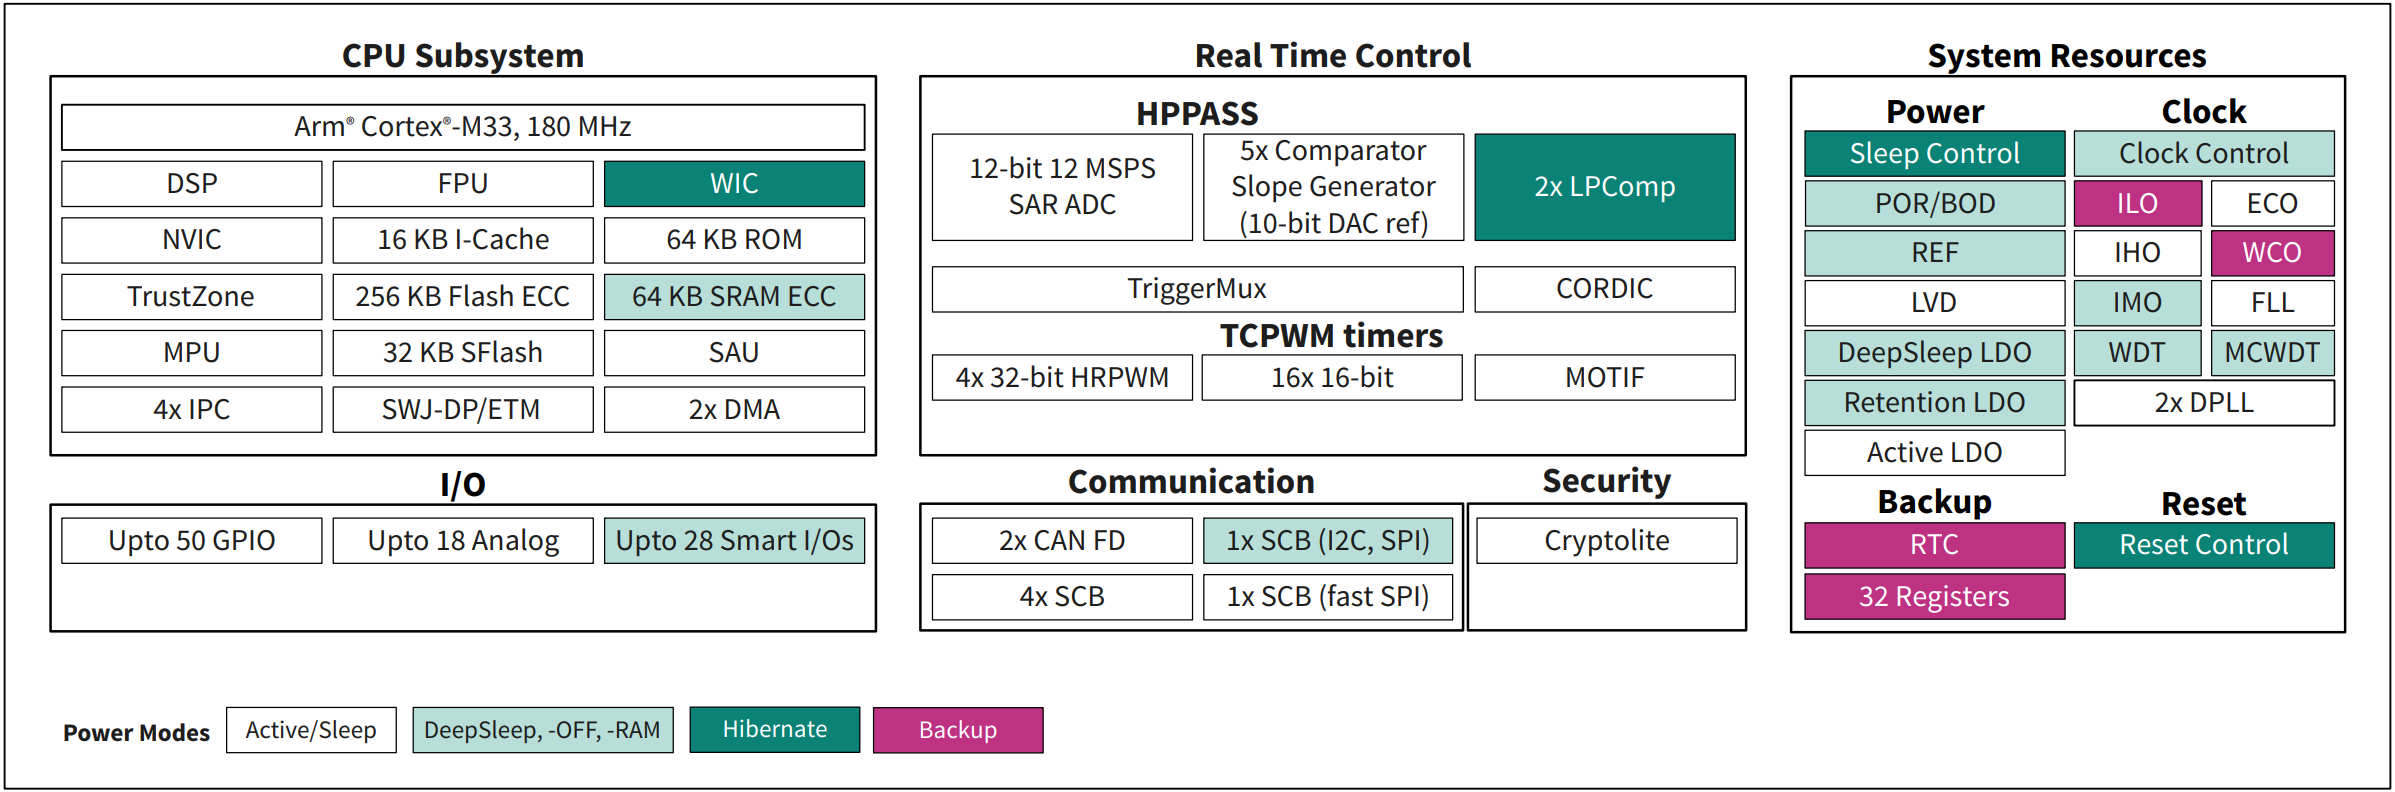
Task: Click the RTC backup block
Action: point(1934,545)
